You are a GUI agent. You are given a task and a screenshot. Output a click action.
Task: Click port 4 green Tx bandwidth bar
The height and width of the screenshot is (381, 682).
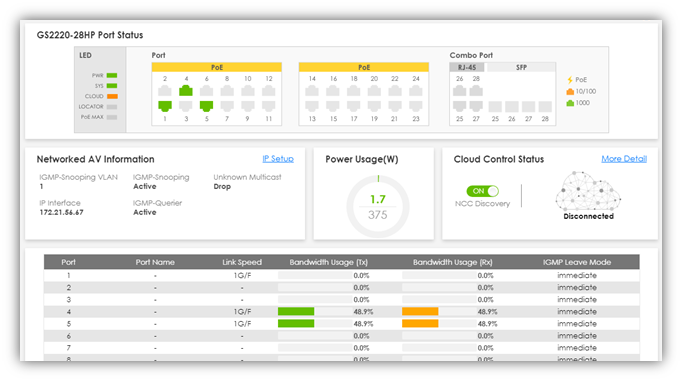coord(296,311)
